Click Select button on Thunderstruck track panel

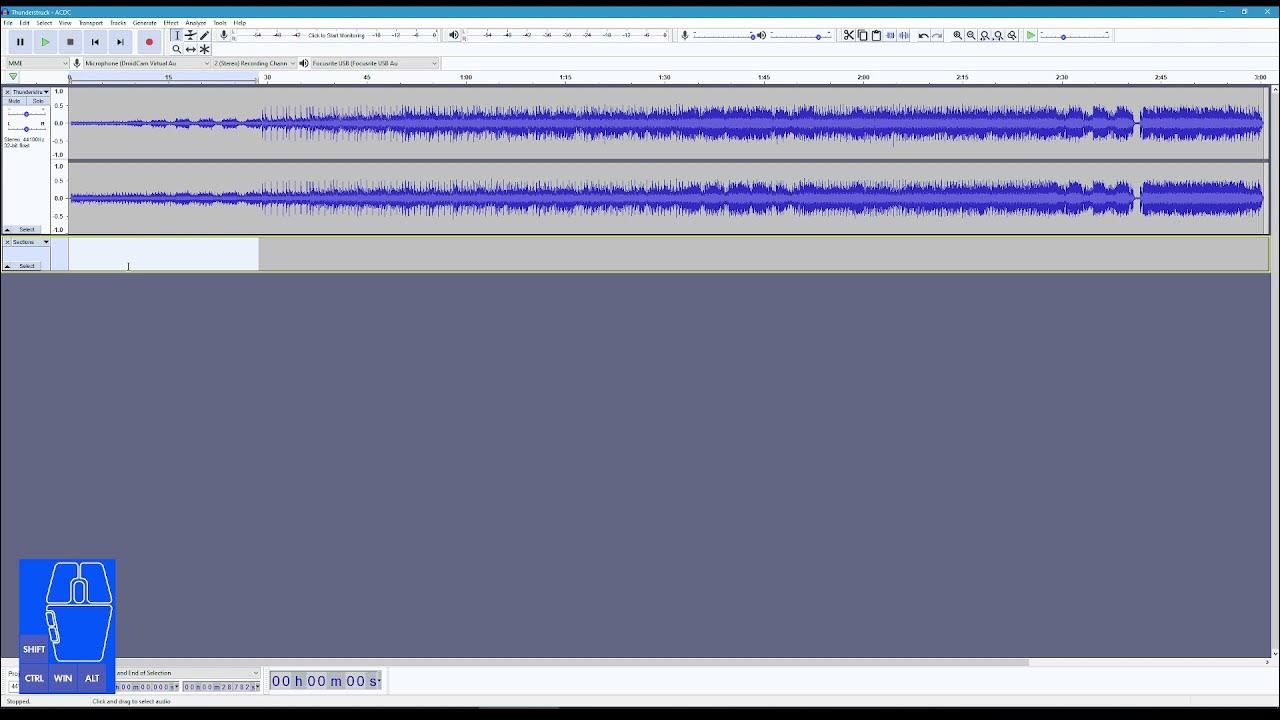27,229
